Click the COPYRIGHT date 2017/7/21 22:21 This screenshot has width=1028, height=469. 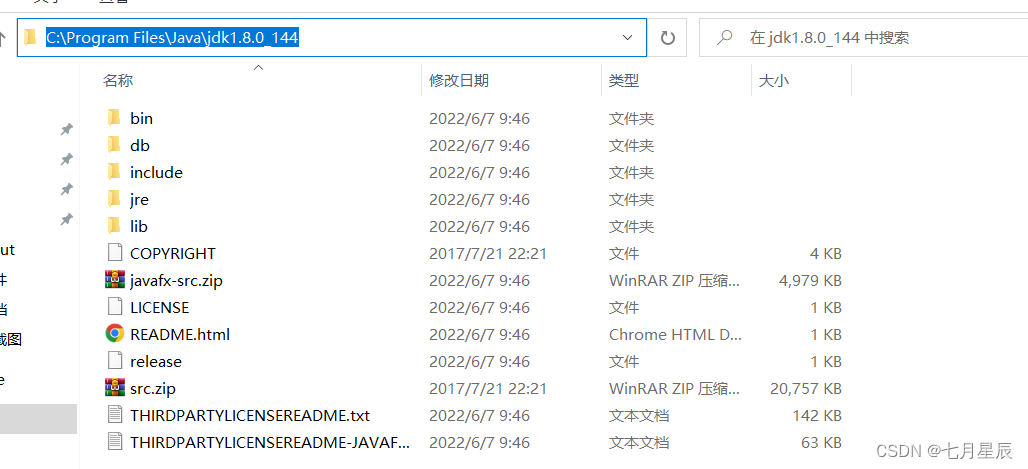(x=488, y=253)
